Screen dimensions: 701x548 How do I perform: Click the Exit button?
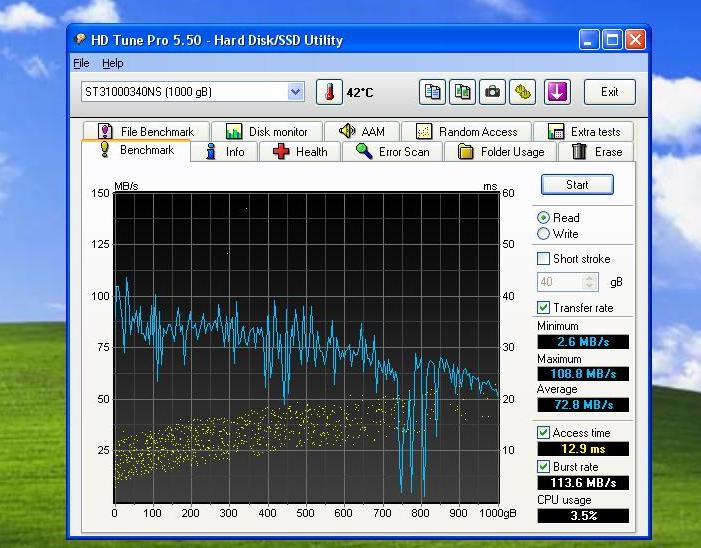click(609, 92)
